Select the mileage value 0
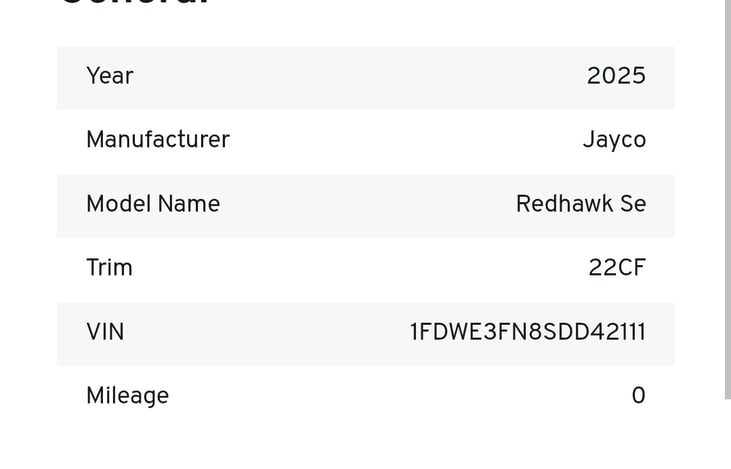 point(639,395)
